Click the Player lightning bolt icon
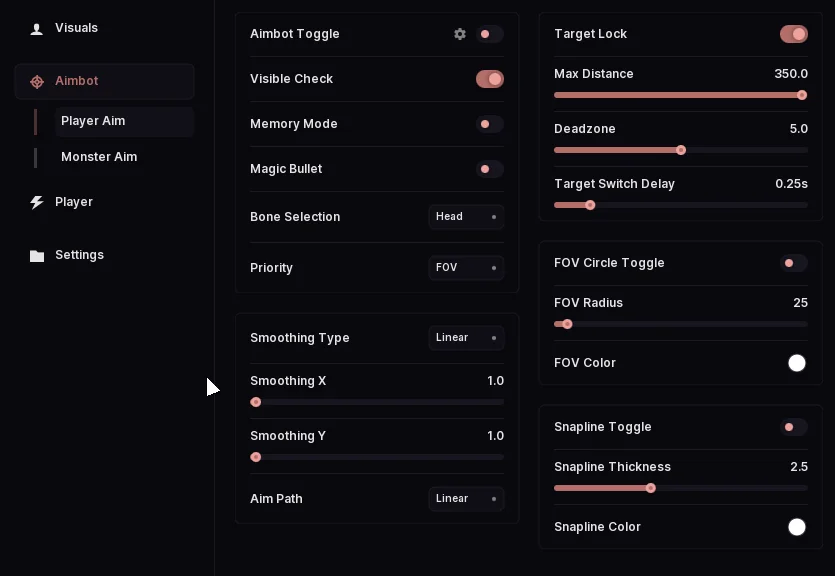Screen dimensions: 835x576 37,202
